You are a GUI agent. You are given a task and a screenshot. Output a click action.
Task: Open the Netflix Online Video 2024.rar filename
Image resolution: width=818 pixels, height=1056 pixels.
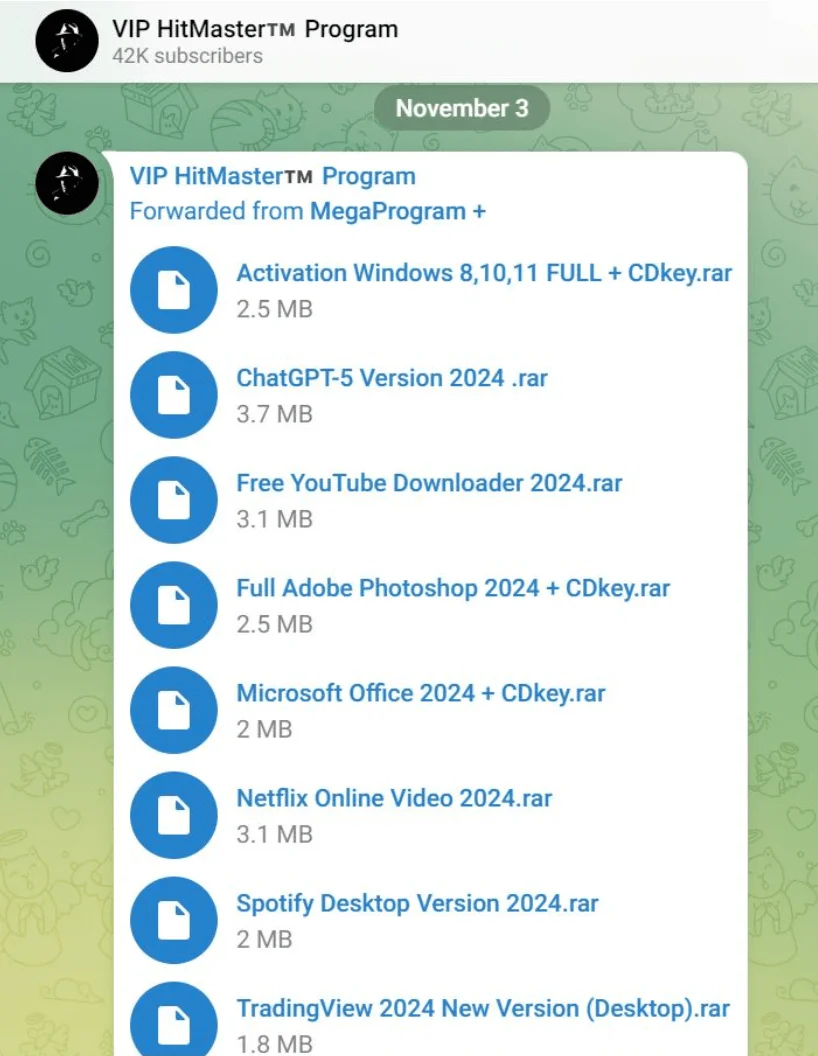point(395,798)
